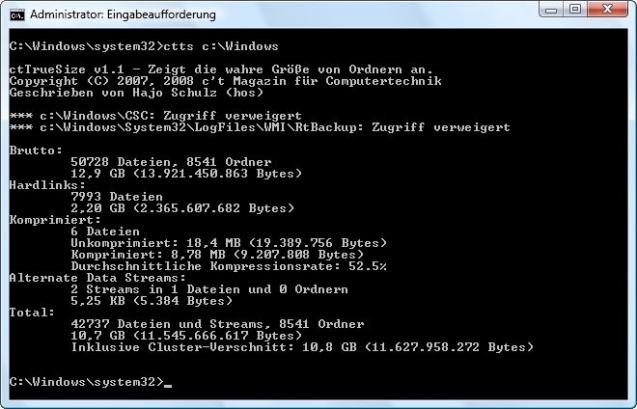Click the Durchschnittliche Kompressionsrate line
The width and height of the screenshot is (637, 409).
coord(229,266)
